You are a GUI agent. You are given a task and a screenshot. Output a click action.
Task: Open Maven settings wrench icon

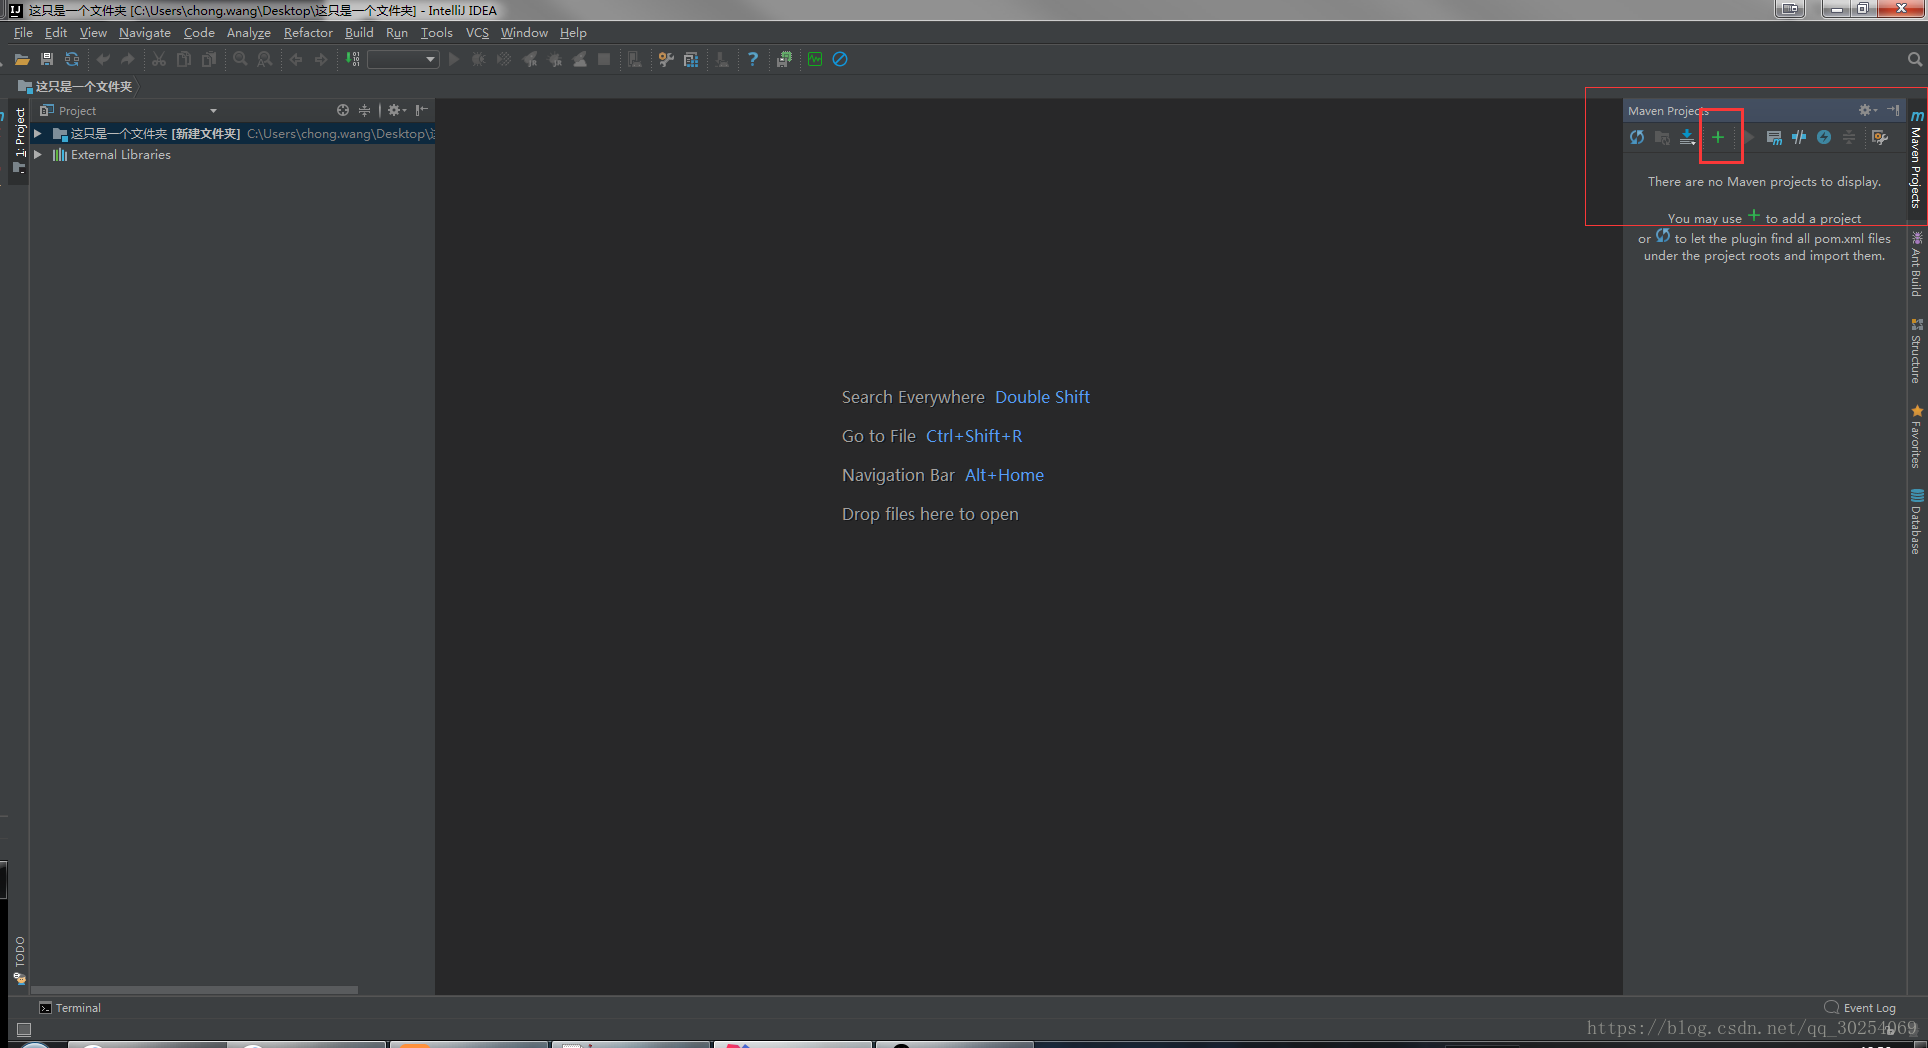point(1880,138)
